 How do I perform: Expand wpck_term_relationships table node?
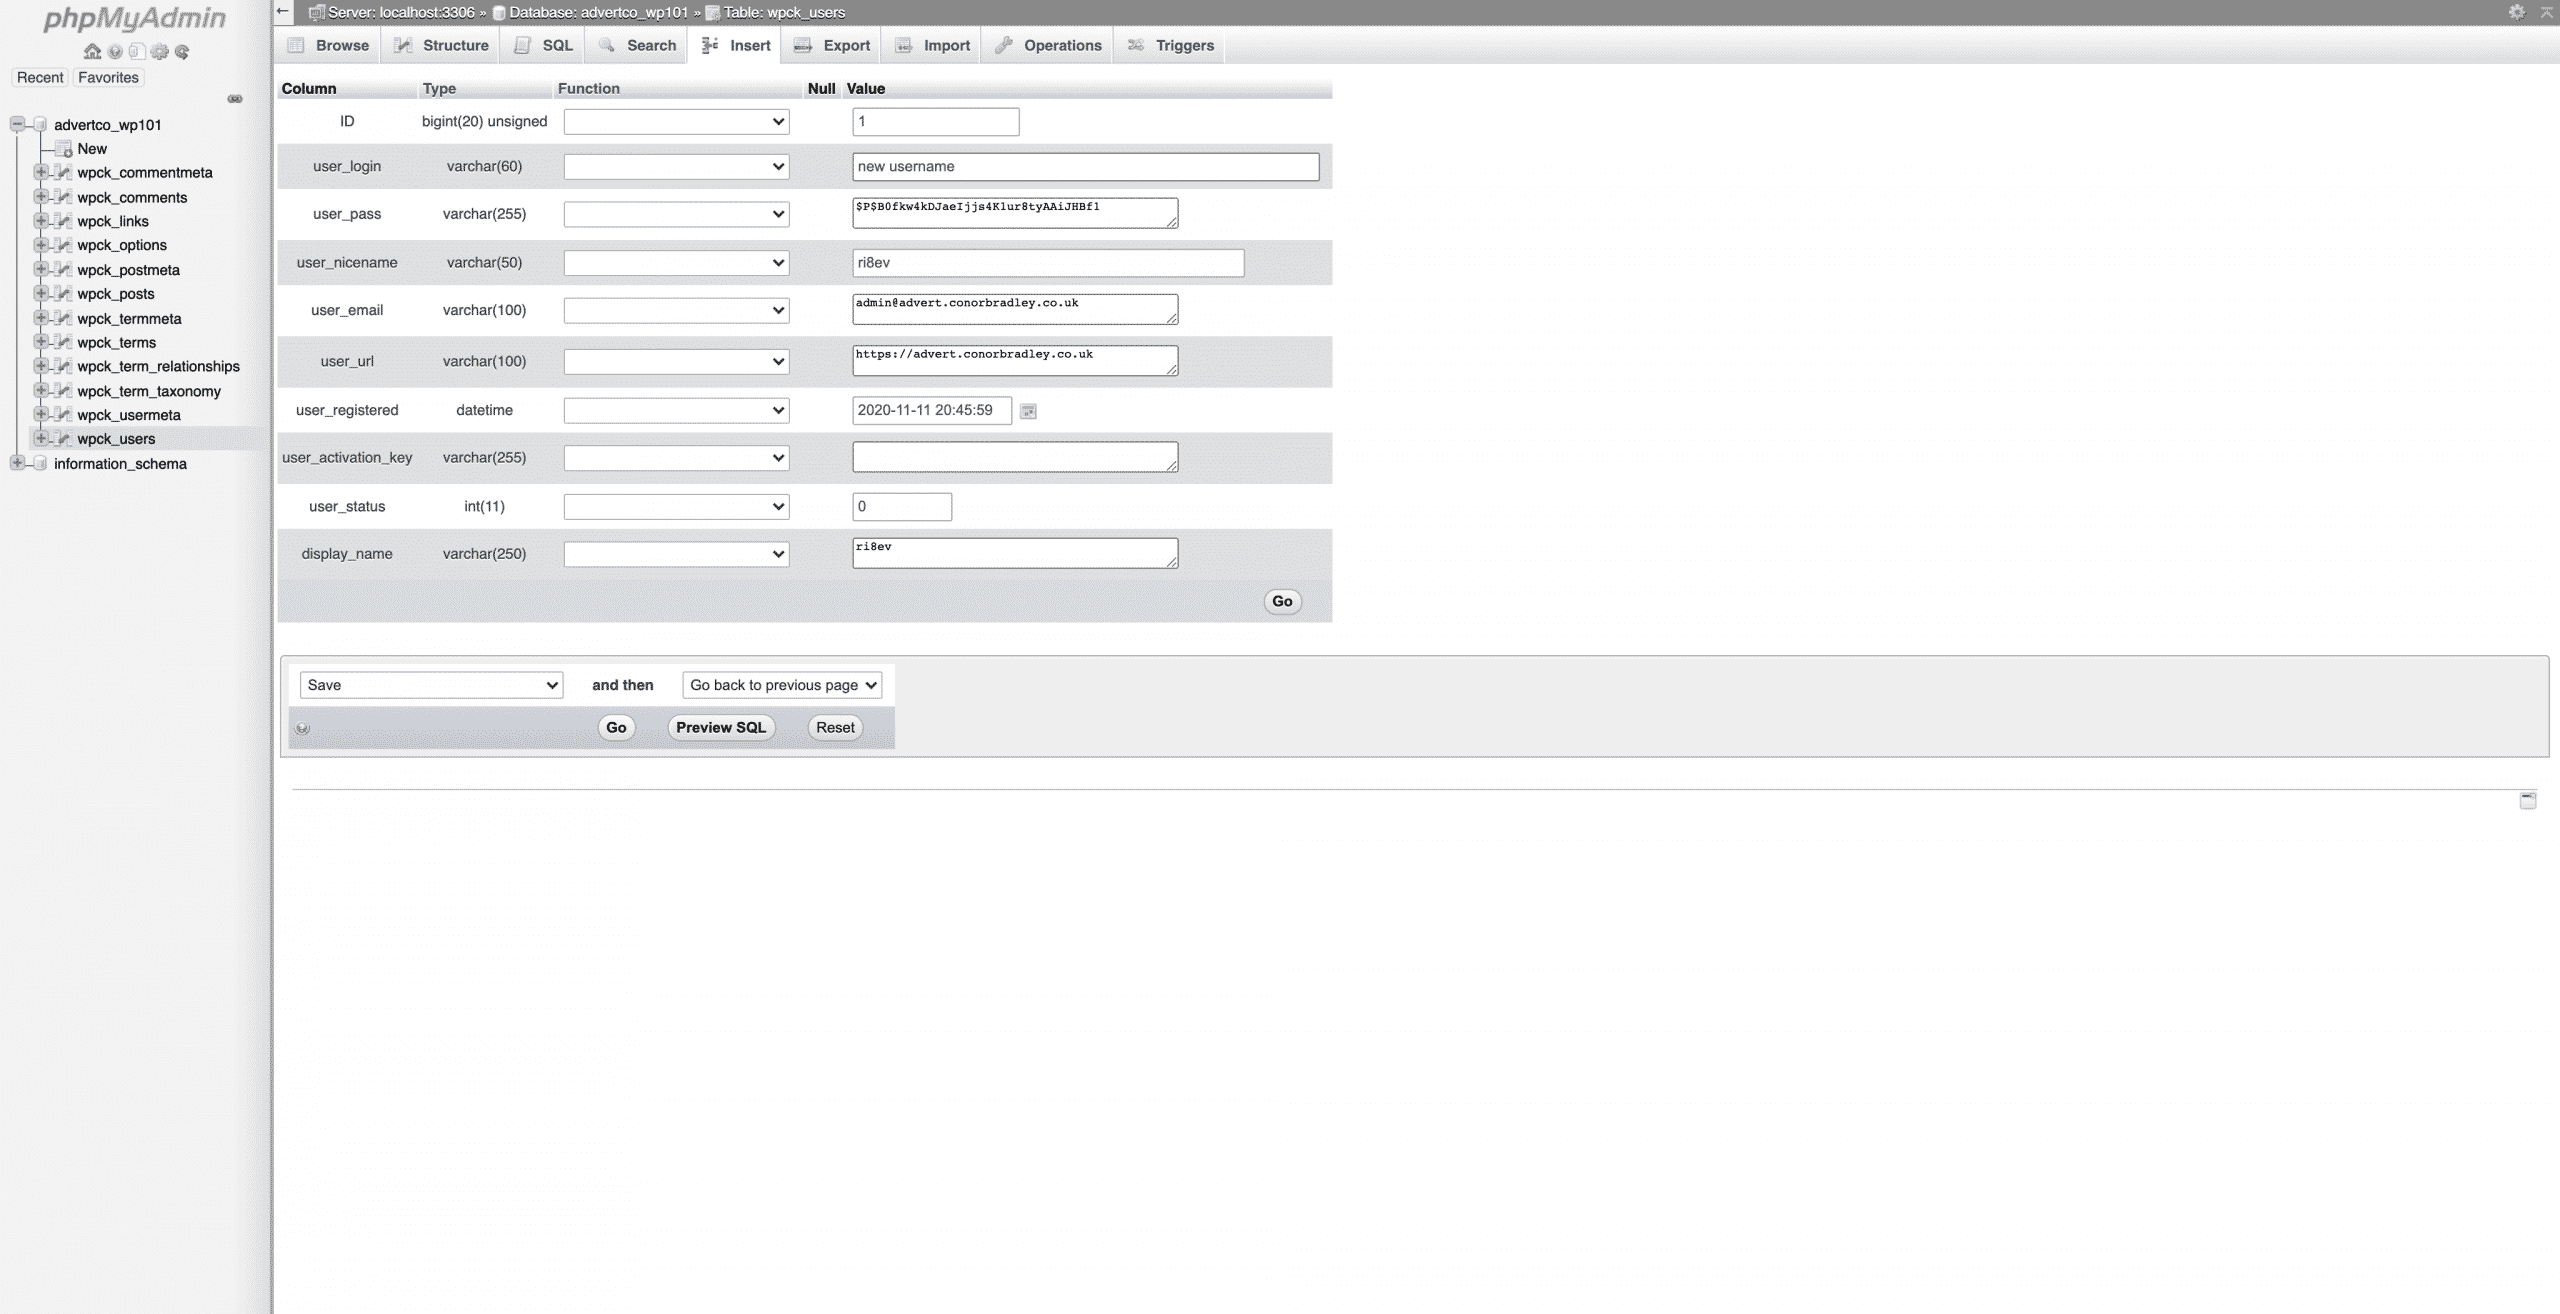pyautogui.click(x=40, y=366)
